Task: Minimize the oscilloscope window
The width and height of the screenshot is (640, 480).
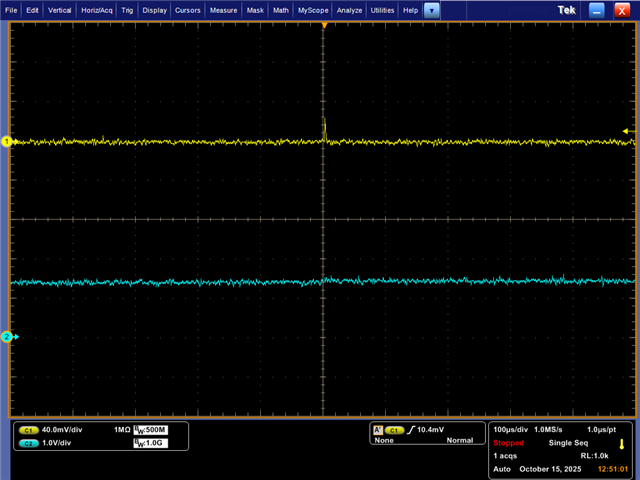Action: 596,11
